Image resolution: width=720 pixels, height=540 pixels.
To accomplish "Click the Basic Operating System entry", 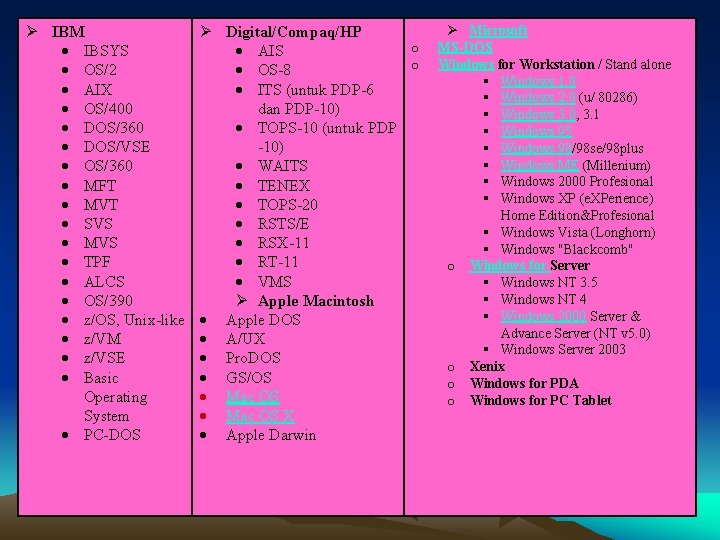I will (x=116, y=397).
